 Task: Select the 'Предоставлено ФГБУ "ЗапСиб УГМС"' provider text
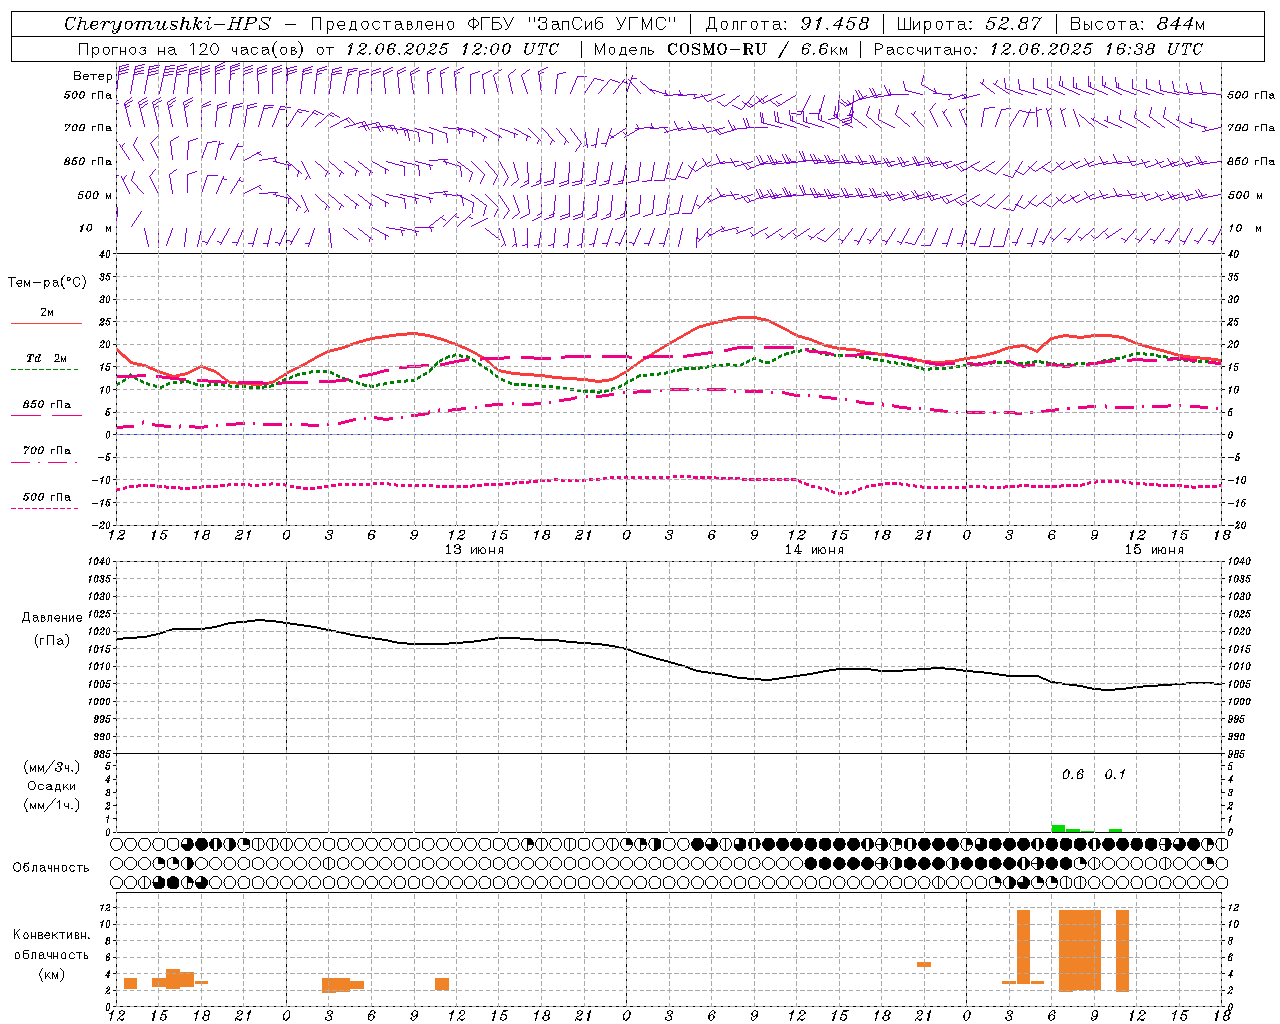click(x=494, y=24)
